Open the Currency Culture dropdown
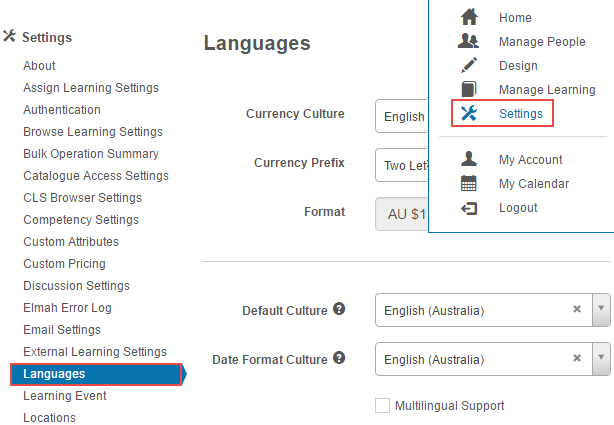614x425 pixels. point(402,116)
